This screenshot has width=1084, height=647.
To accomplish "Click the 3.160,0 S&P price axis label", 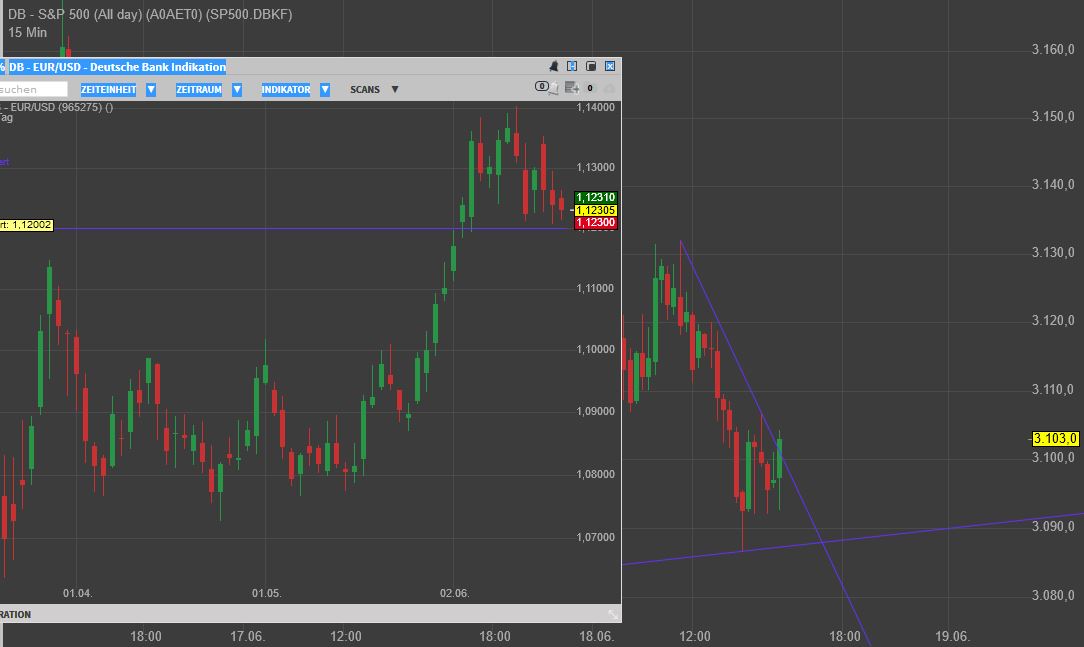I will click(x=1053, y=49).
